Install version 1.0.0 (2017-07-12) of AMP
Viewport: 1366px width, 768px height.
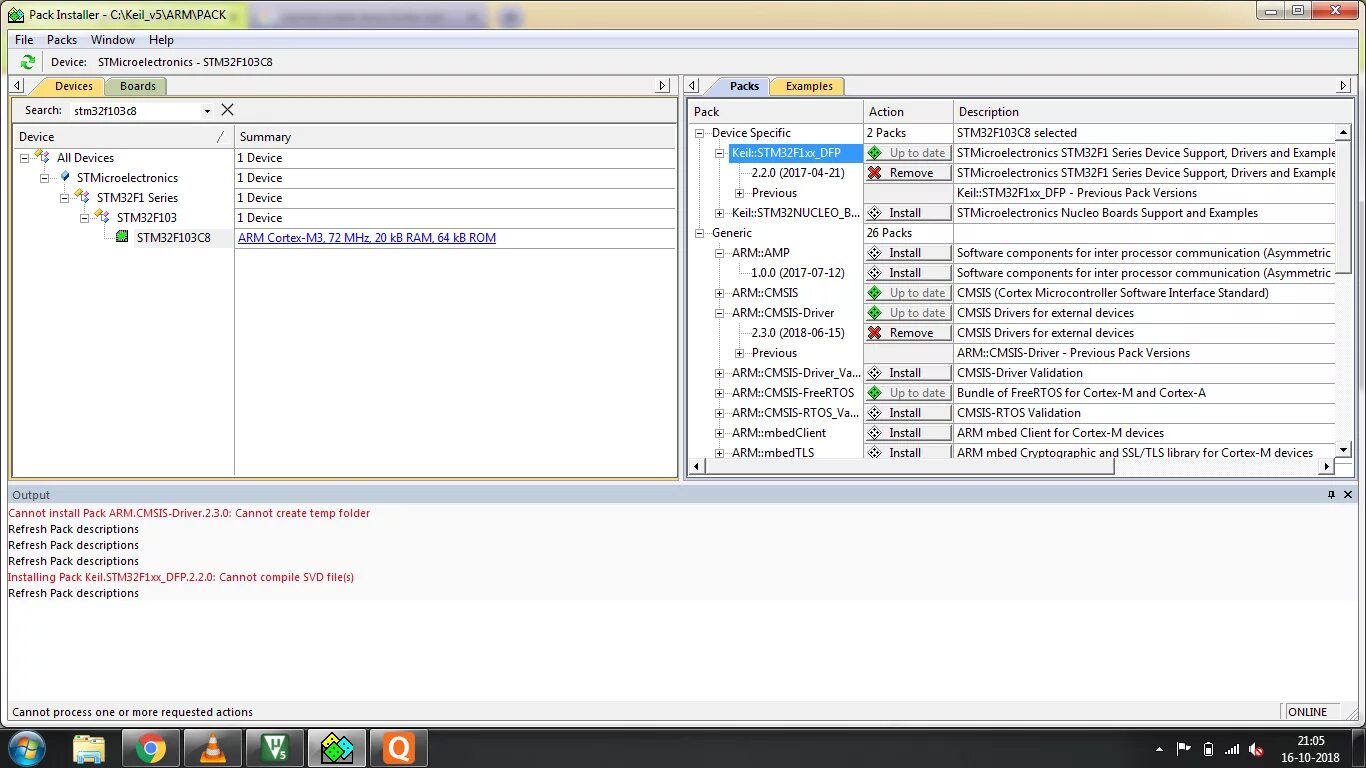click(x=908, y=273)
